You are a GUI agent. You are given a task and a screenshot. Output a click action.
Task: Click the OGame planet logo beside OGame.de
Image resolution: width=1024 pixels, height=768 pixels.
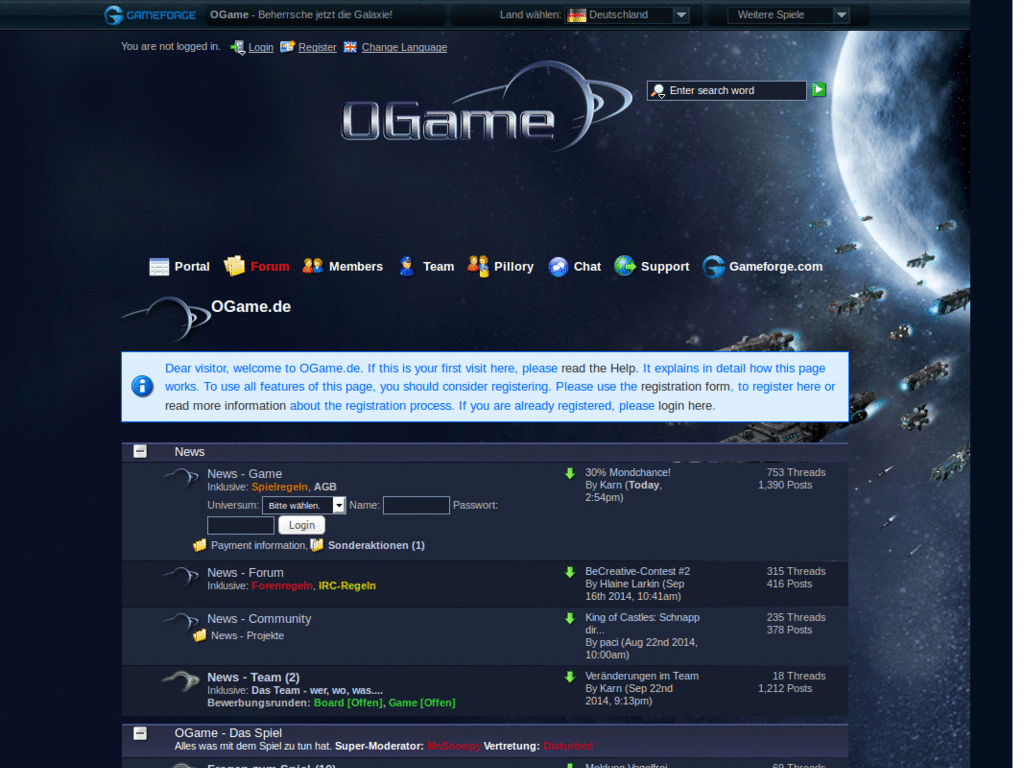167,319
